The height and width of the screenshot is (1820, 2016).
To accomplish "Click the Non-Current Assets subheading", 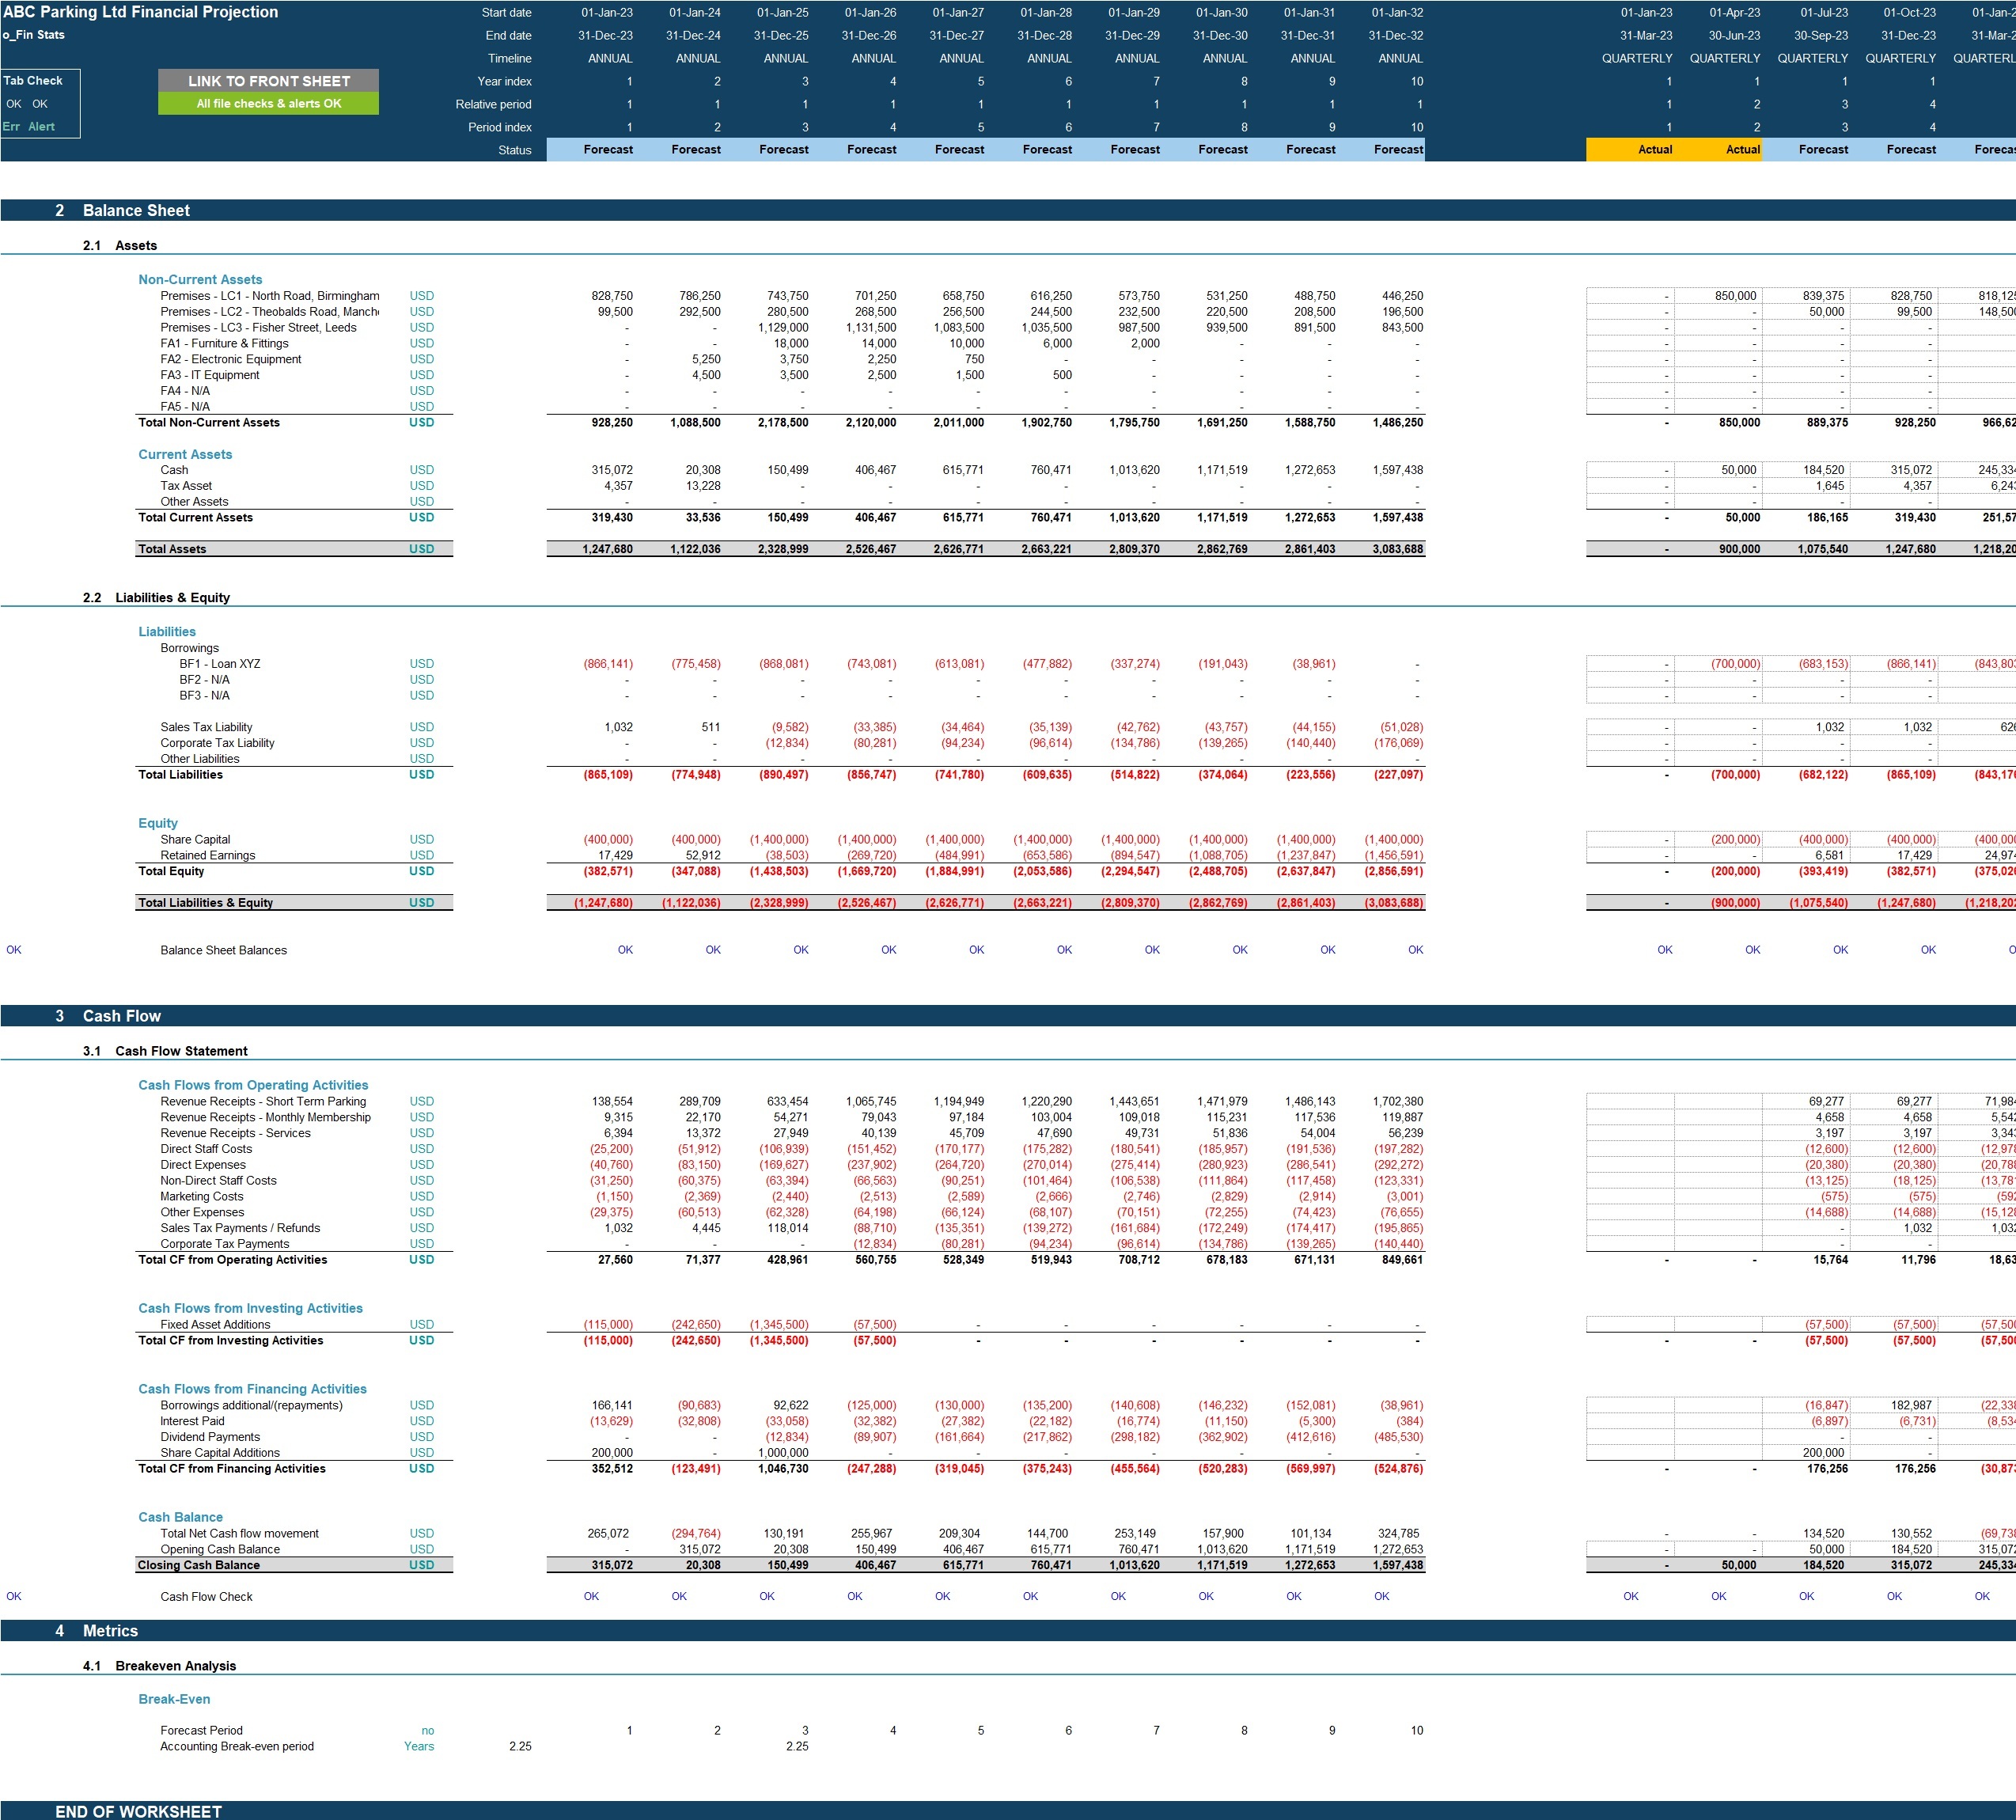I will coord(200,280).
